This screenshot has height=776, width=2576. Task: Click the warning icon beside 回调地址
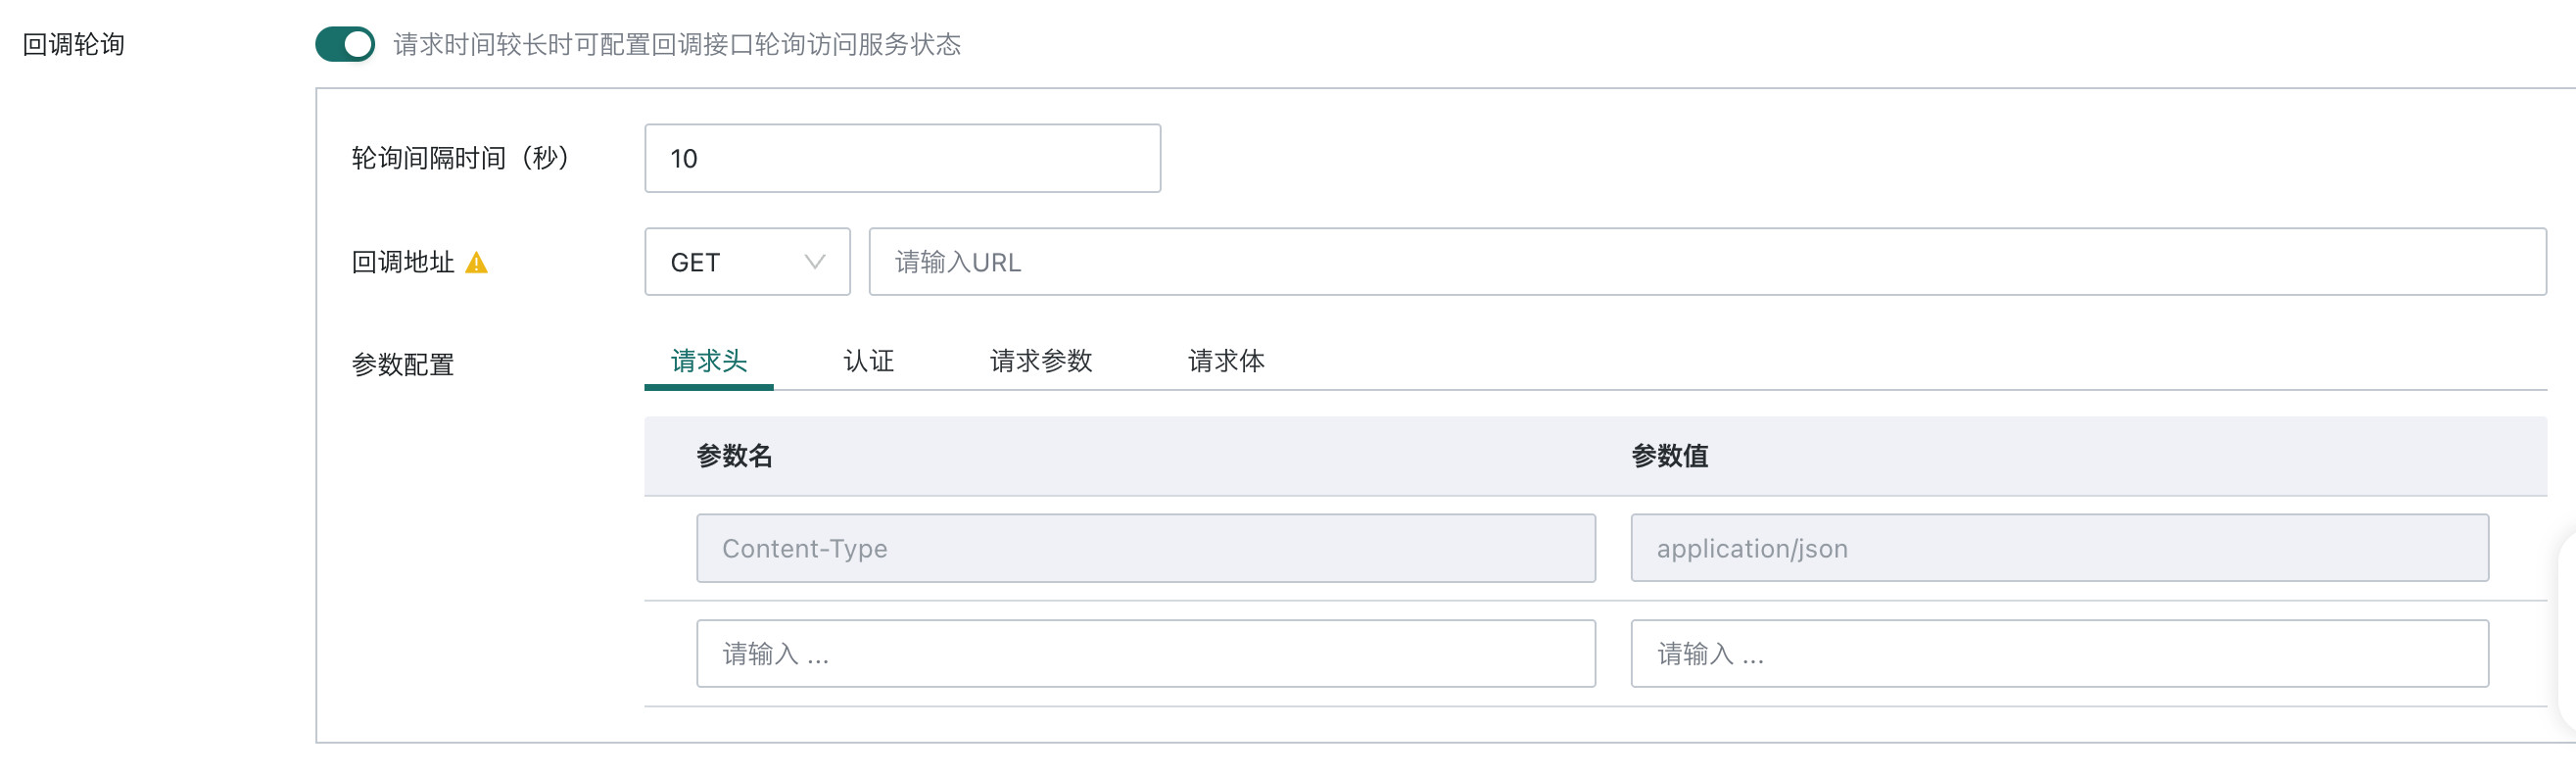coord(477,263)
